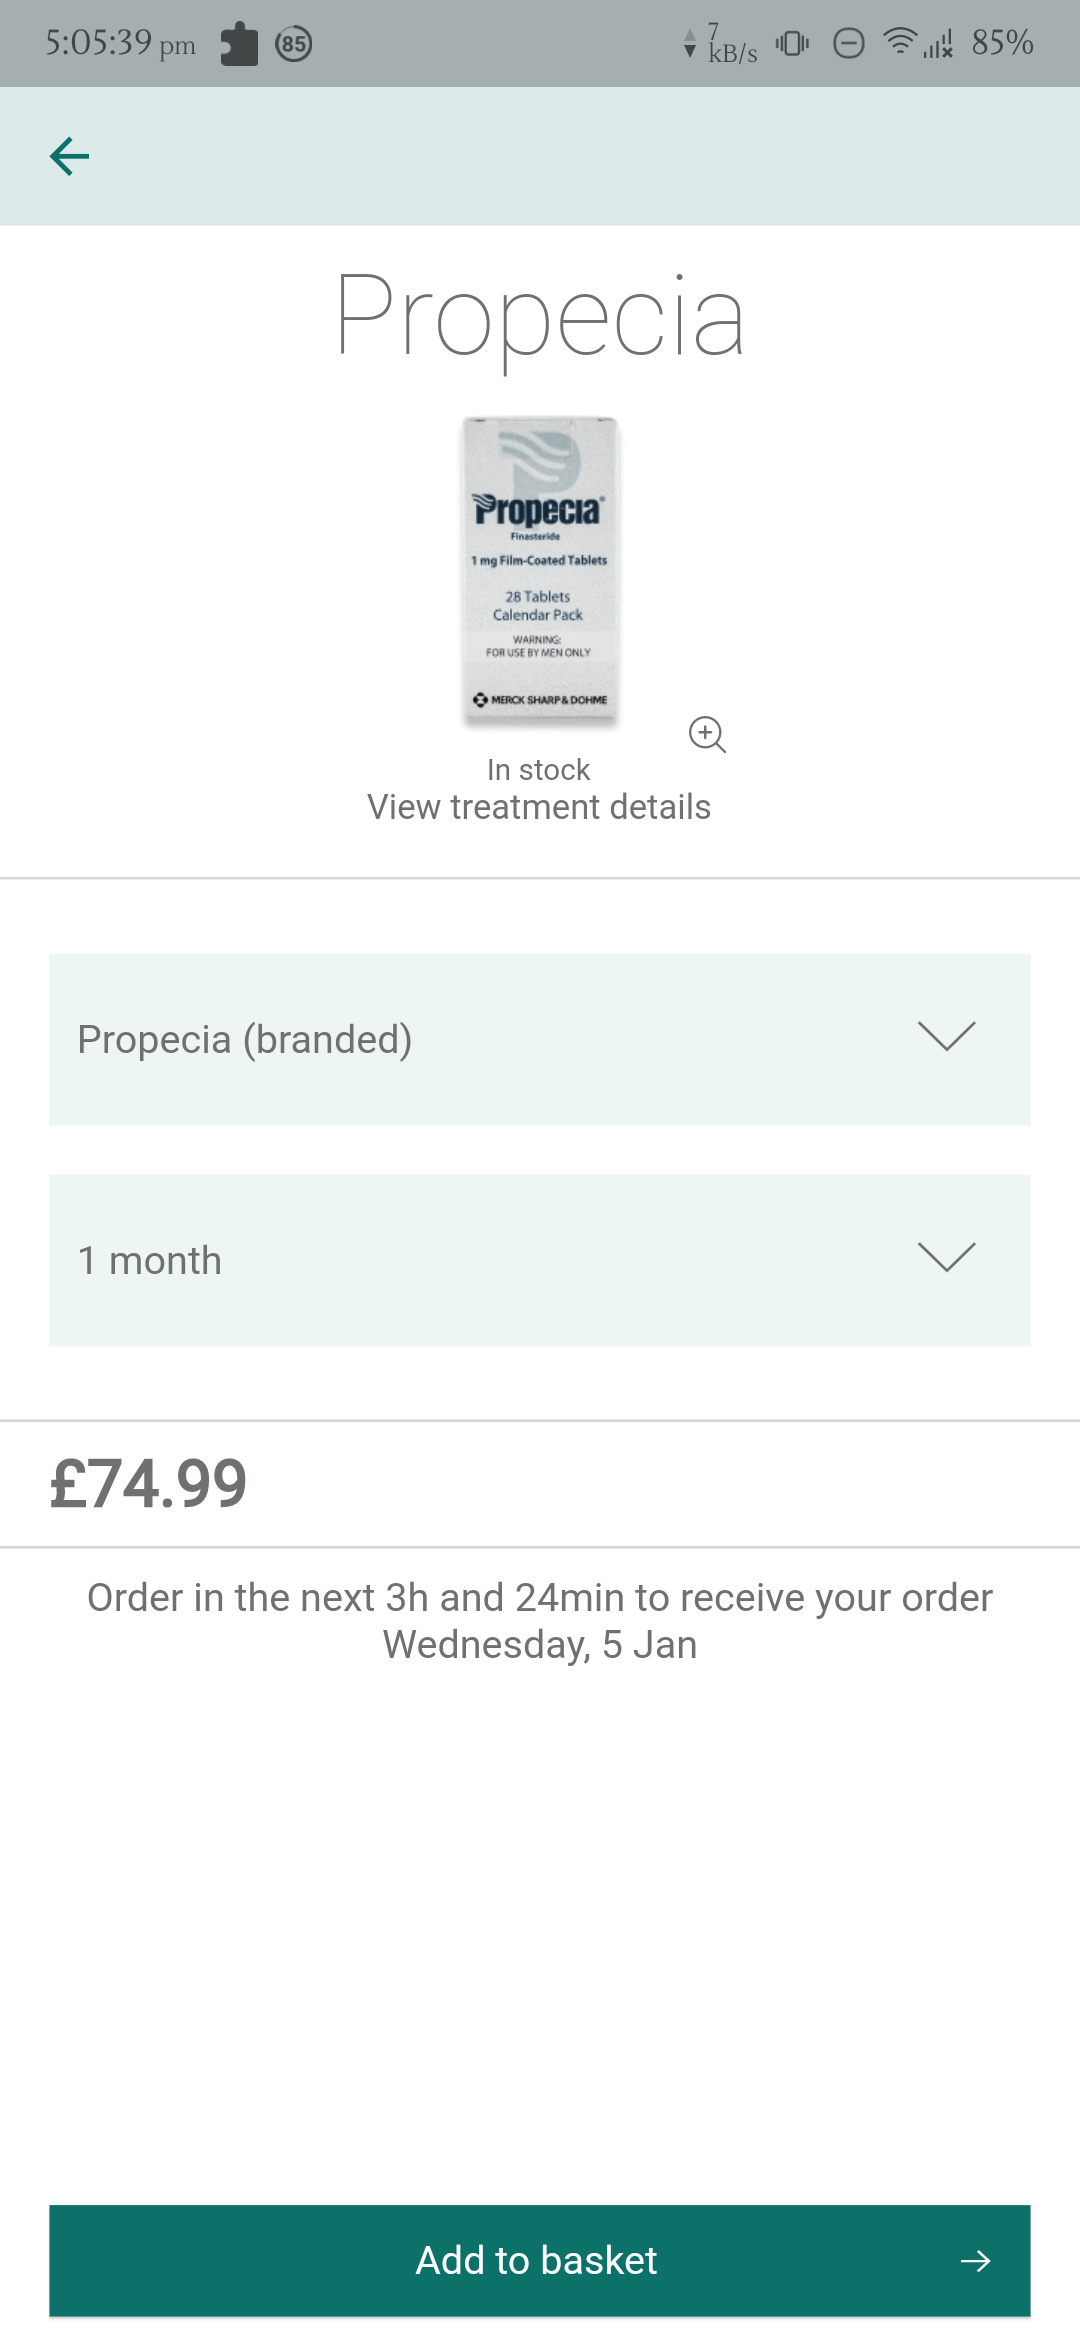Tap the £74.99 price text
This screenshot has height=2340, width=1080.
[148, 1483]
